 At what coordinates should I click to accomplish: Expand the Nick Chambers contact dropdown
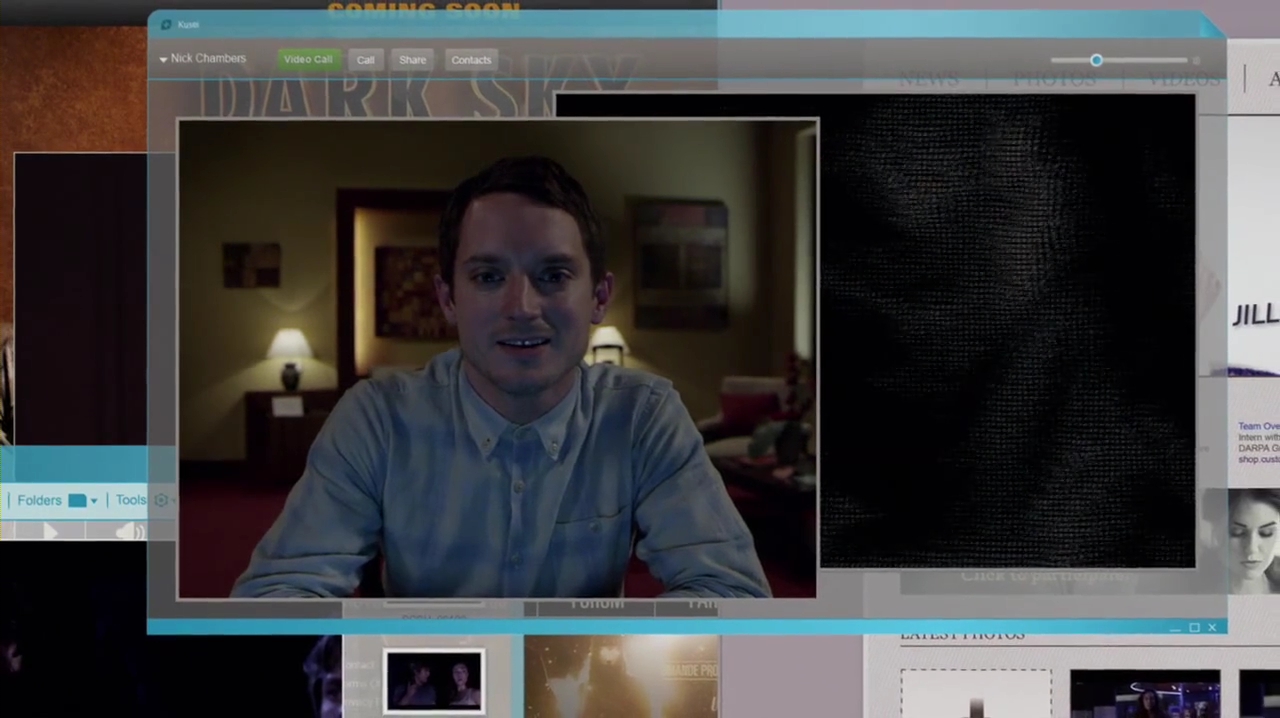pyautogui.click(x=163, y=60)
